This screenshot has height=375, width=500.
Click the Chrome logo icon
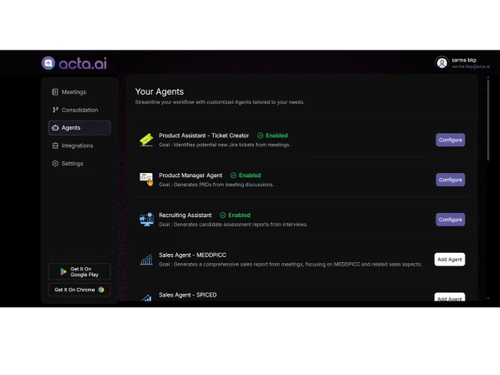101,290
